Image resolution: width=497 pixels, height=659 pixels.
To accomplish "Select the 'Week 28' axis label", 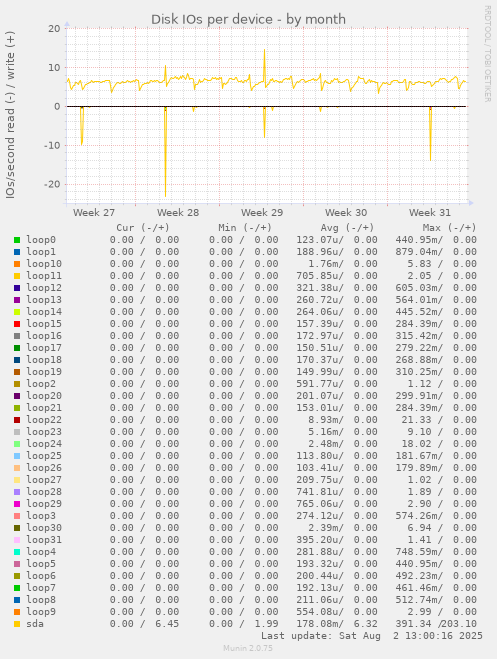I will pyautogui.click(x=178, y=212).
